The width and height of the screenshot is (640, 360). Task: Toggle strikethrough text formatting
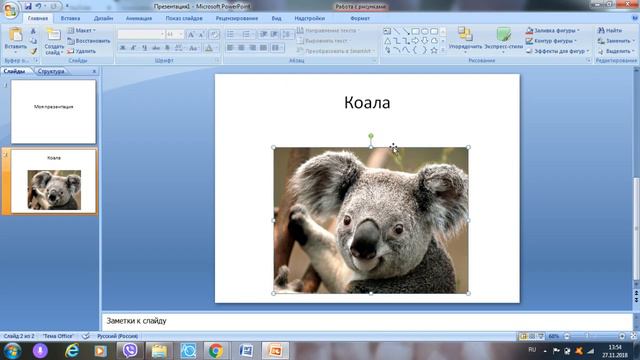(x=156, y=48)
